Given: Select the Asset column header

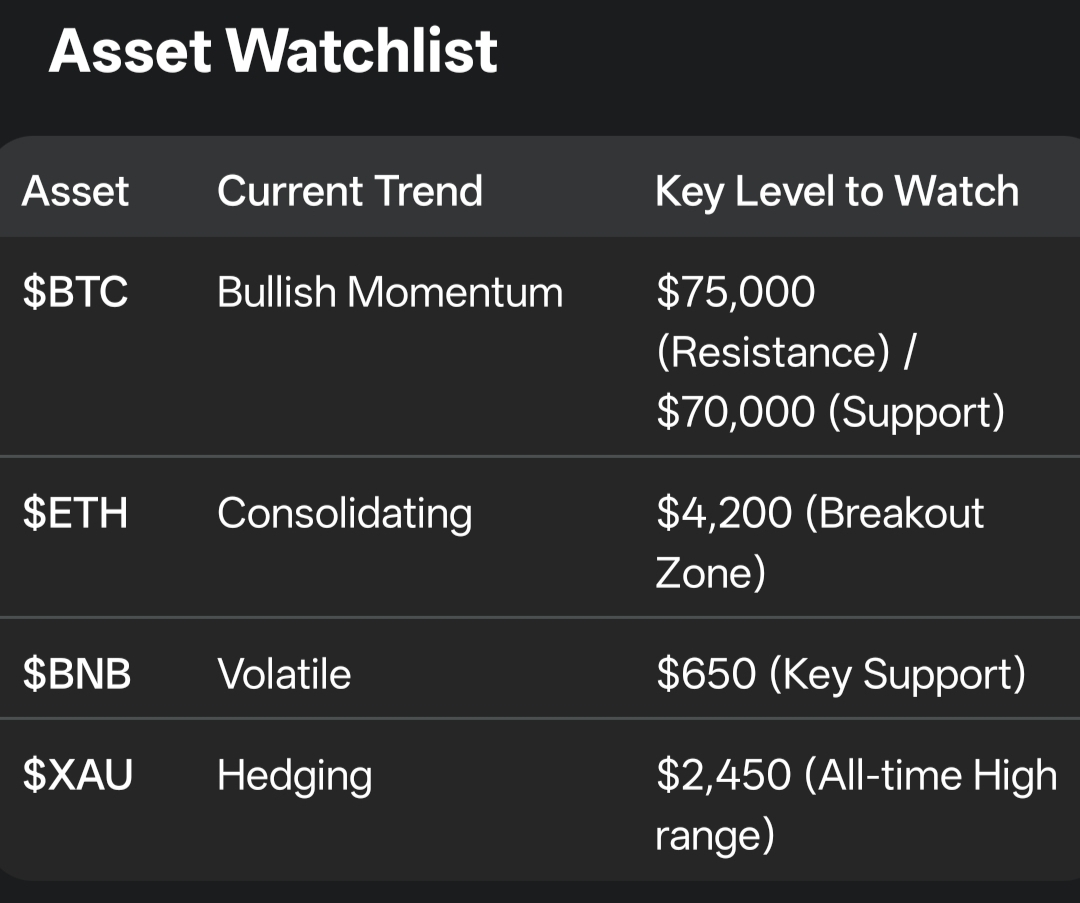Looking at the screenshot, I should pyautogui.click(x=76, y=191).
